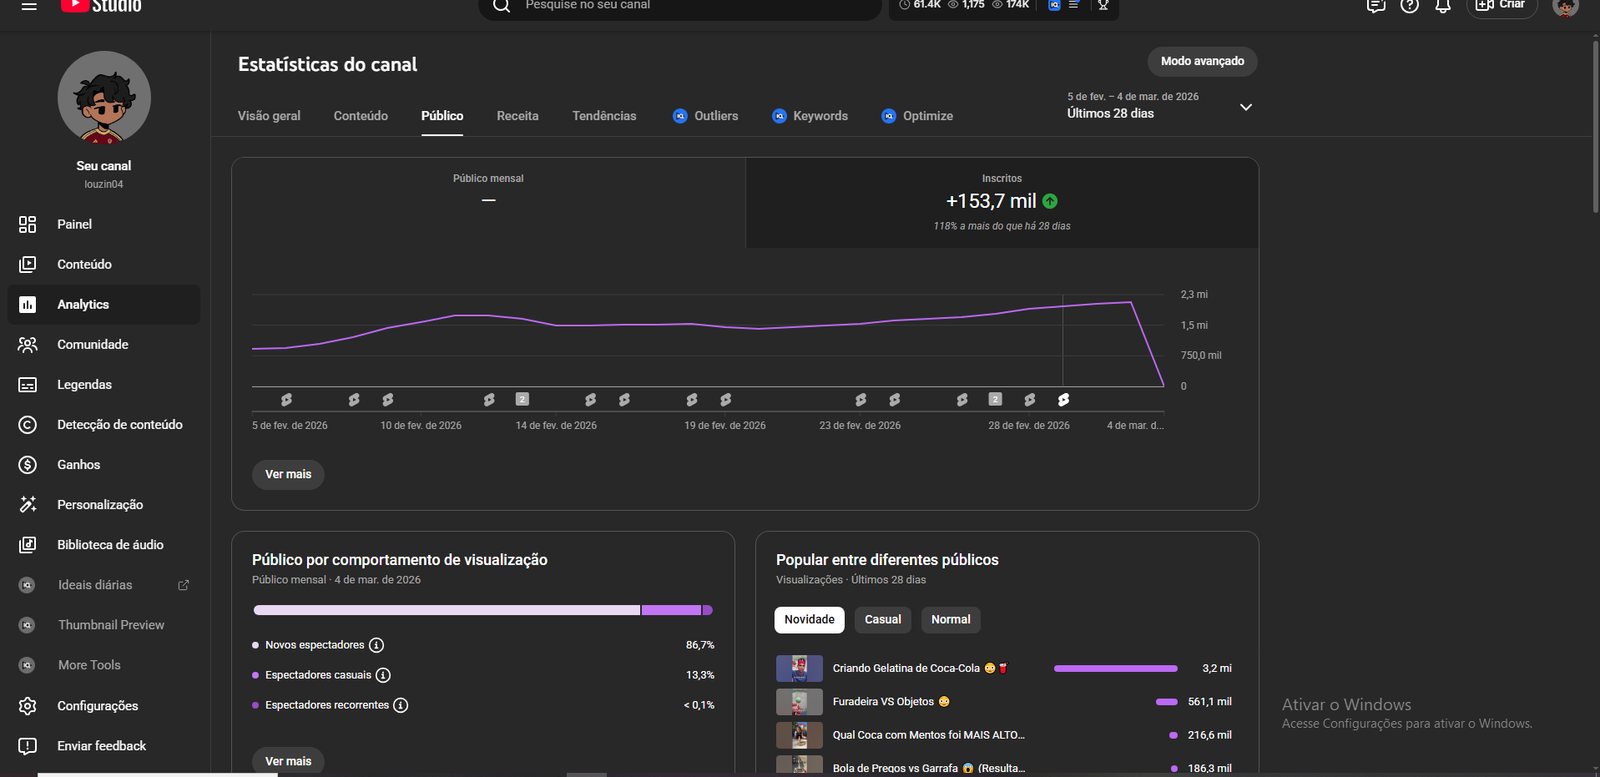1600x777 pixels.
Task: Open Personalização magic wand icon
Action: pyautogui.click(x=28, y=505)
